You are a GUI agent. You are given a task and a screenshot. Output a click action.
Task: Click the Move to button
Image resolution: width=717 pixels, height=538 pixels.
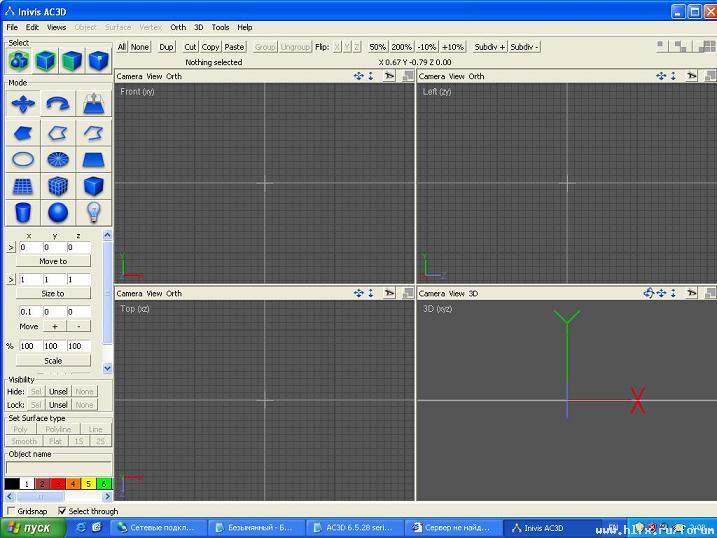pos(53,261)
